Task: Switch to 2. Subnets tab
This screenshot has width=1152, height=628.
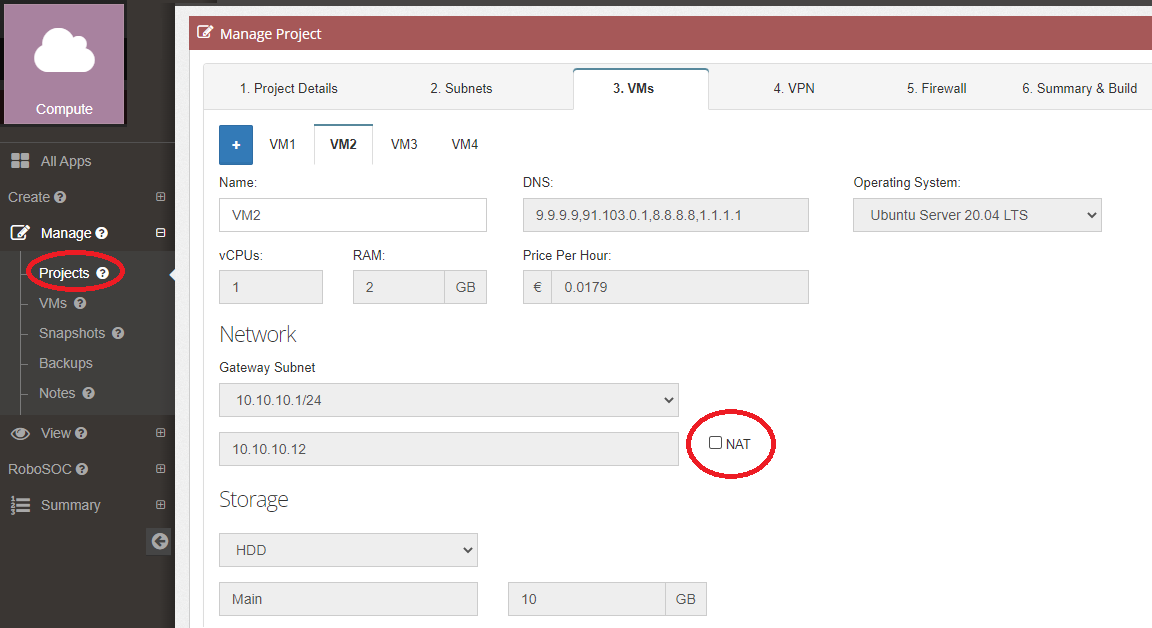Action: 461,88
